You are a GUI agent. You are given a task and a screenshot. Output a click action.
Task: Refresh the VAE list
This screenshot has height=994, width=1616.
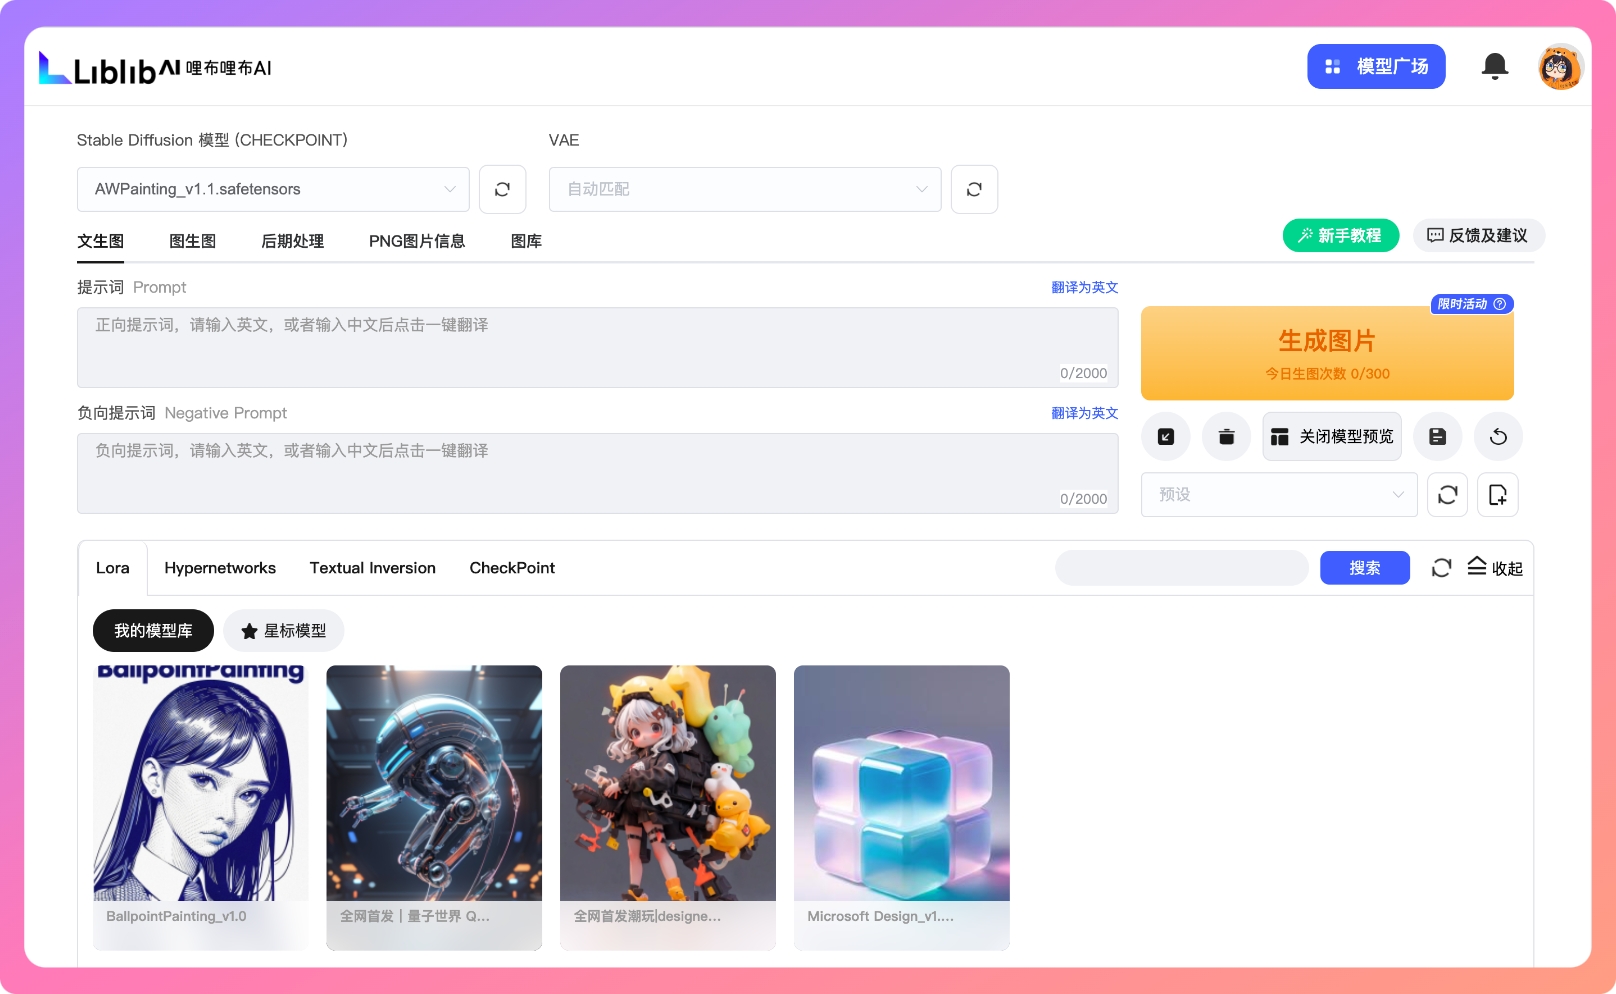pos(974,189)
